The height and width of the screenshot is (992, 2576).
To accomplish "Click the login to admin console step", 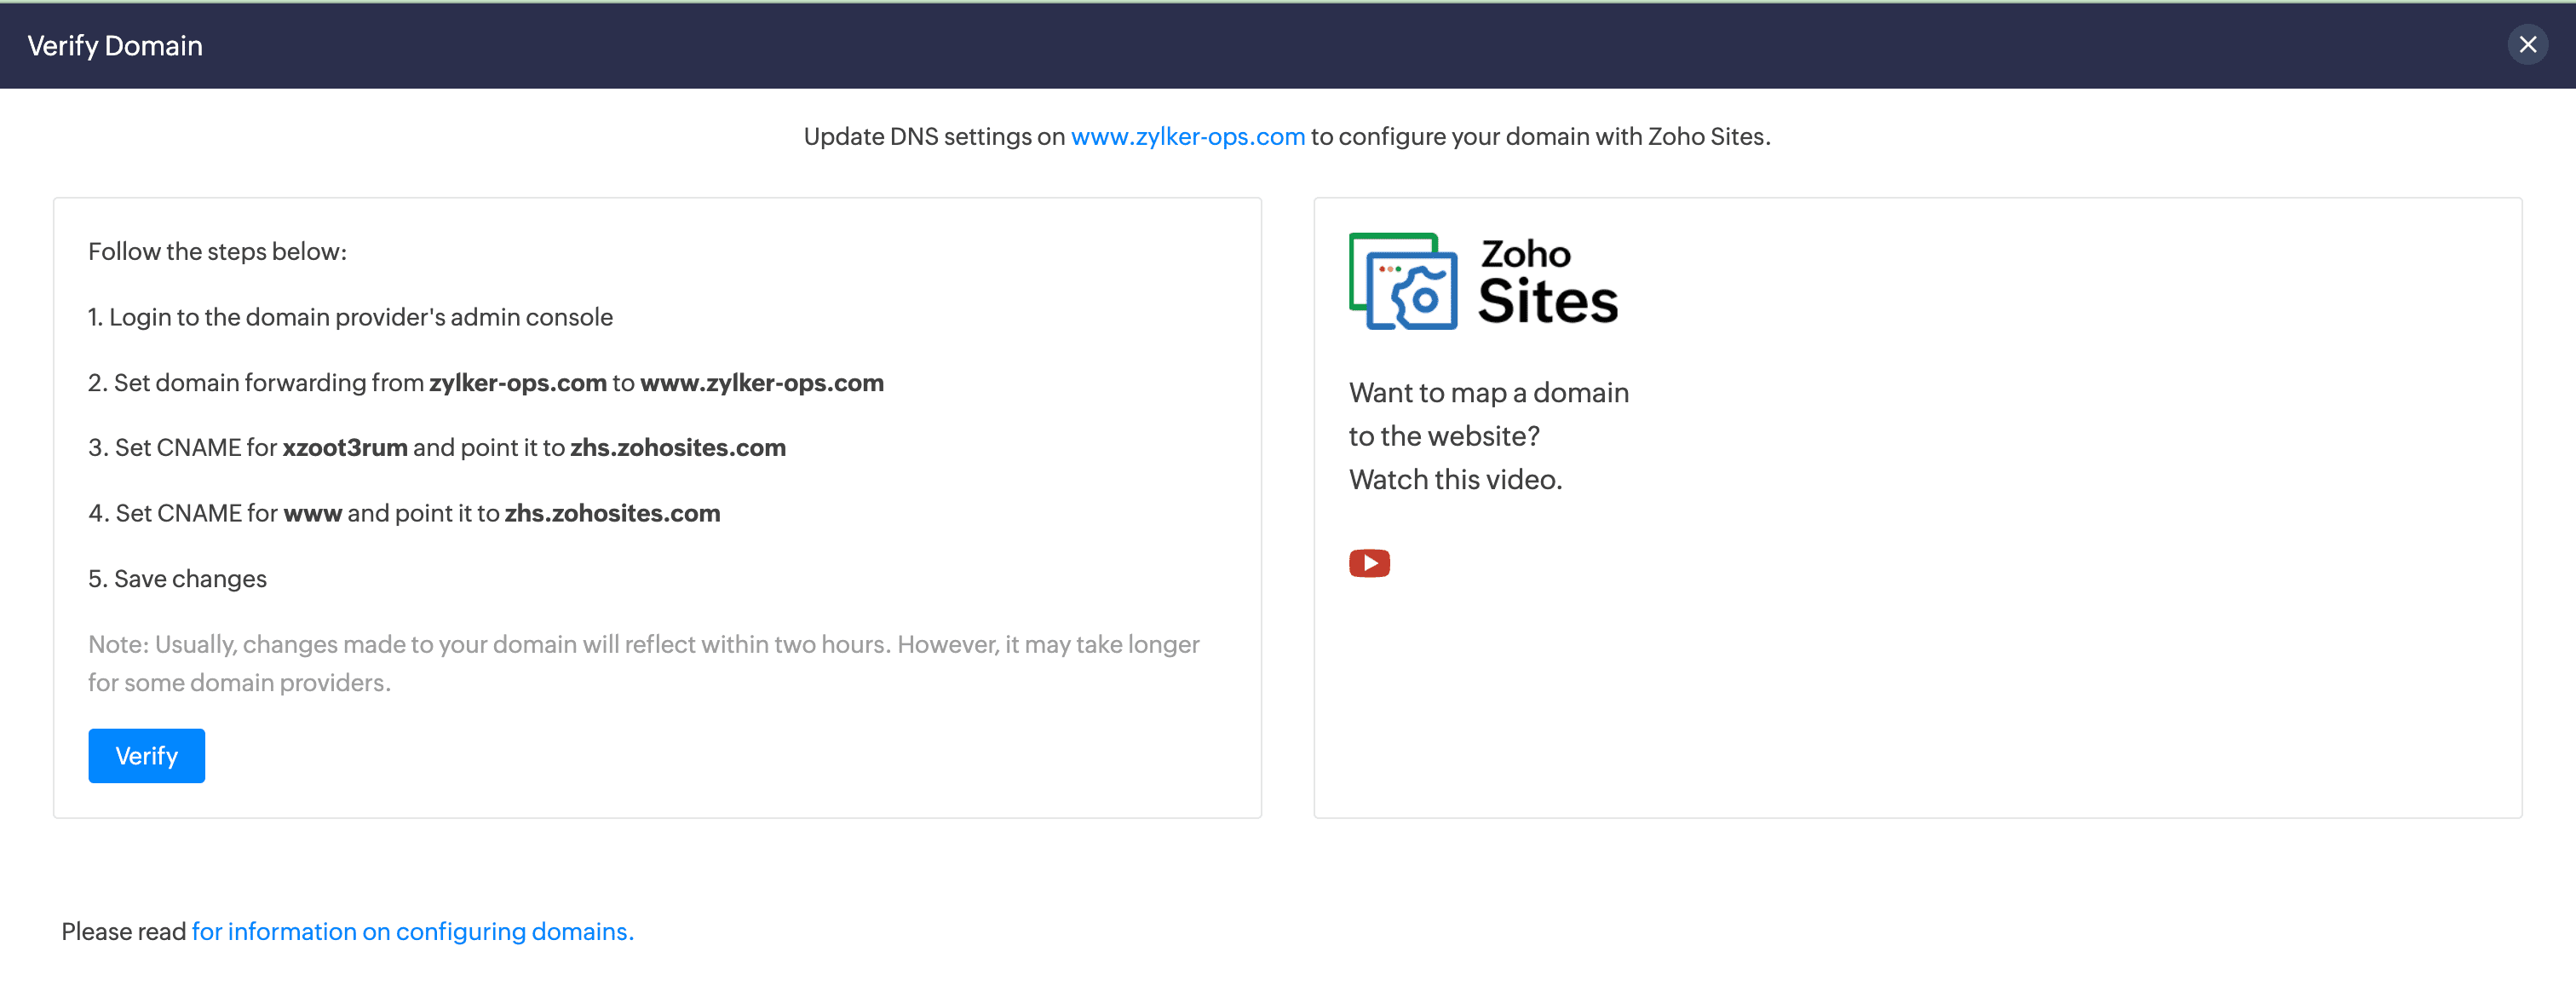I will (350, 317).
